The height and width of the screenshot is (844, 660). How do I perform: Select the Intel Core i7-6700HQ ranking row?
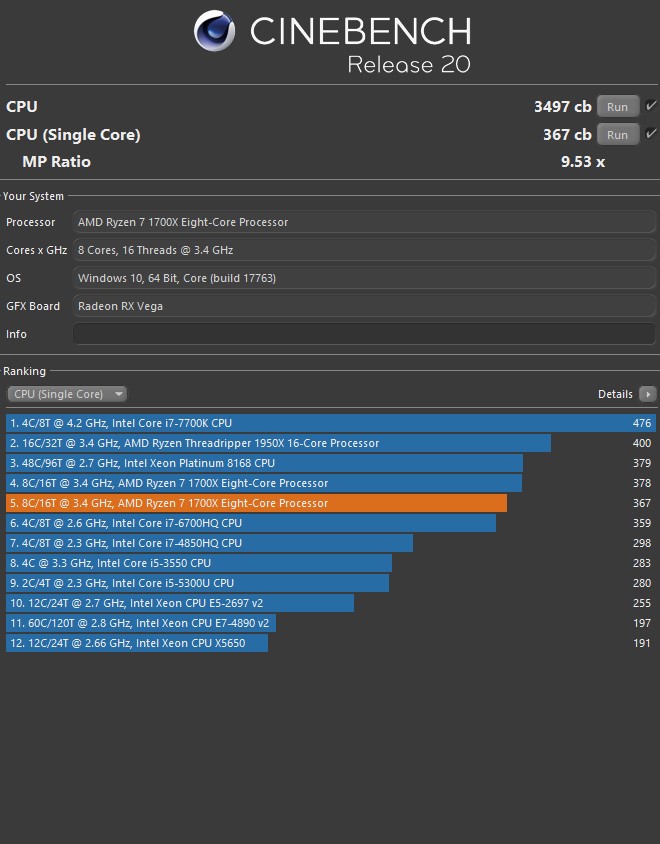pos(331,523)
